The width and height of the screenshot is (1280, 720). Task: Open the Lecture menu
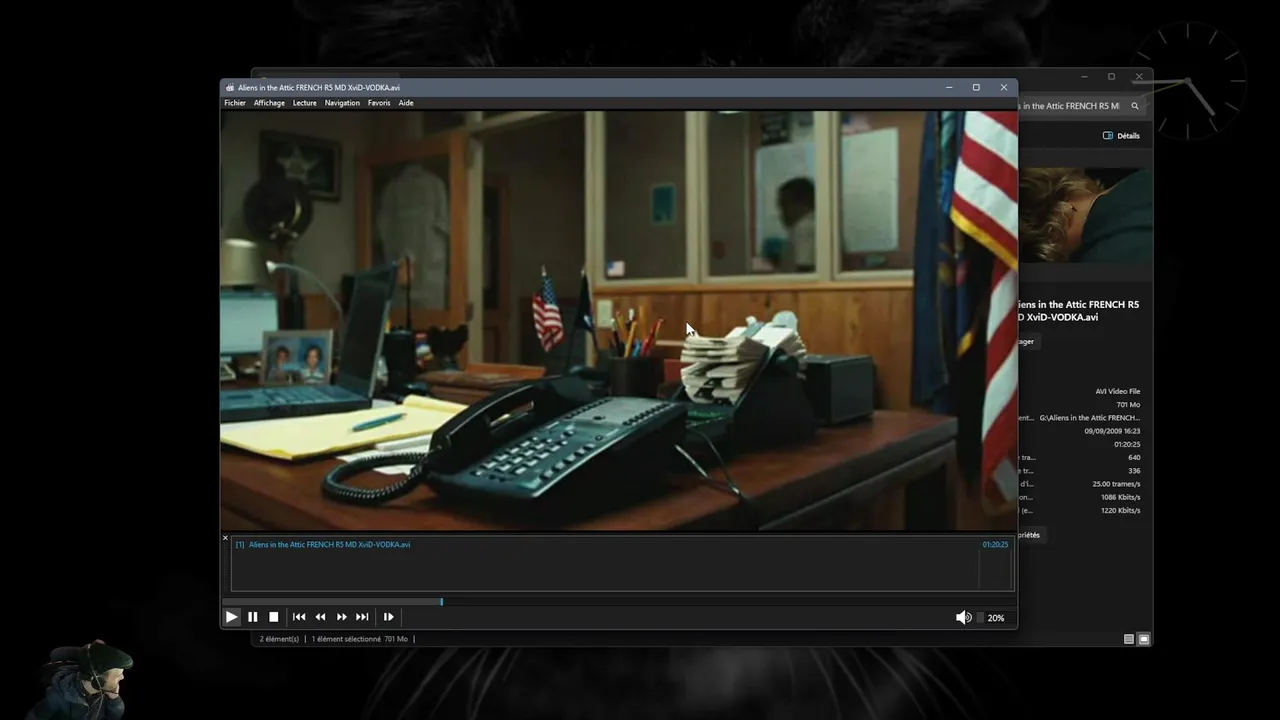pyautogui.click(x=305, y=103)
